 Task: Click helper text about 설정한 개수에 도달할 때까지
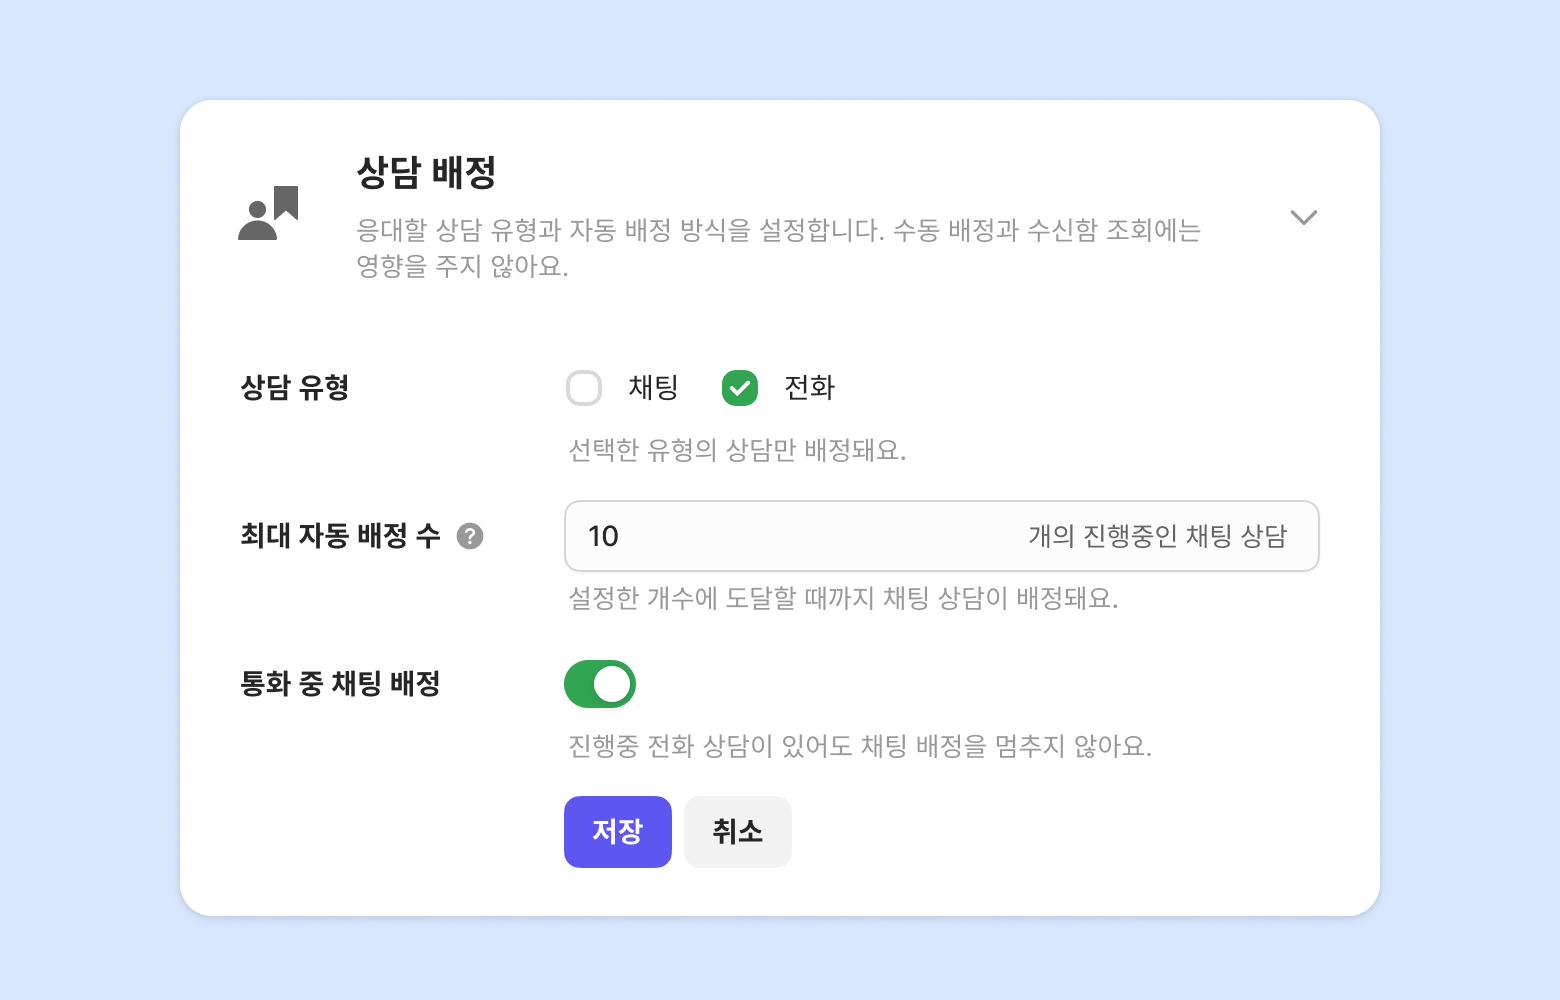point(843,599)
